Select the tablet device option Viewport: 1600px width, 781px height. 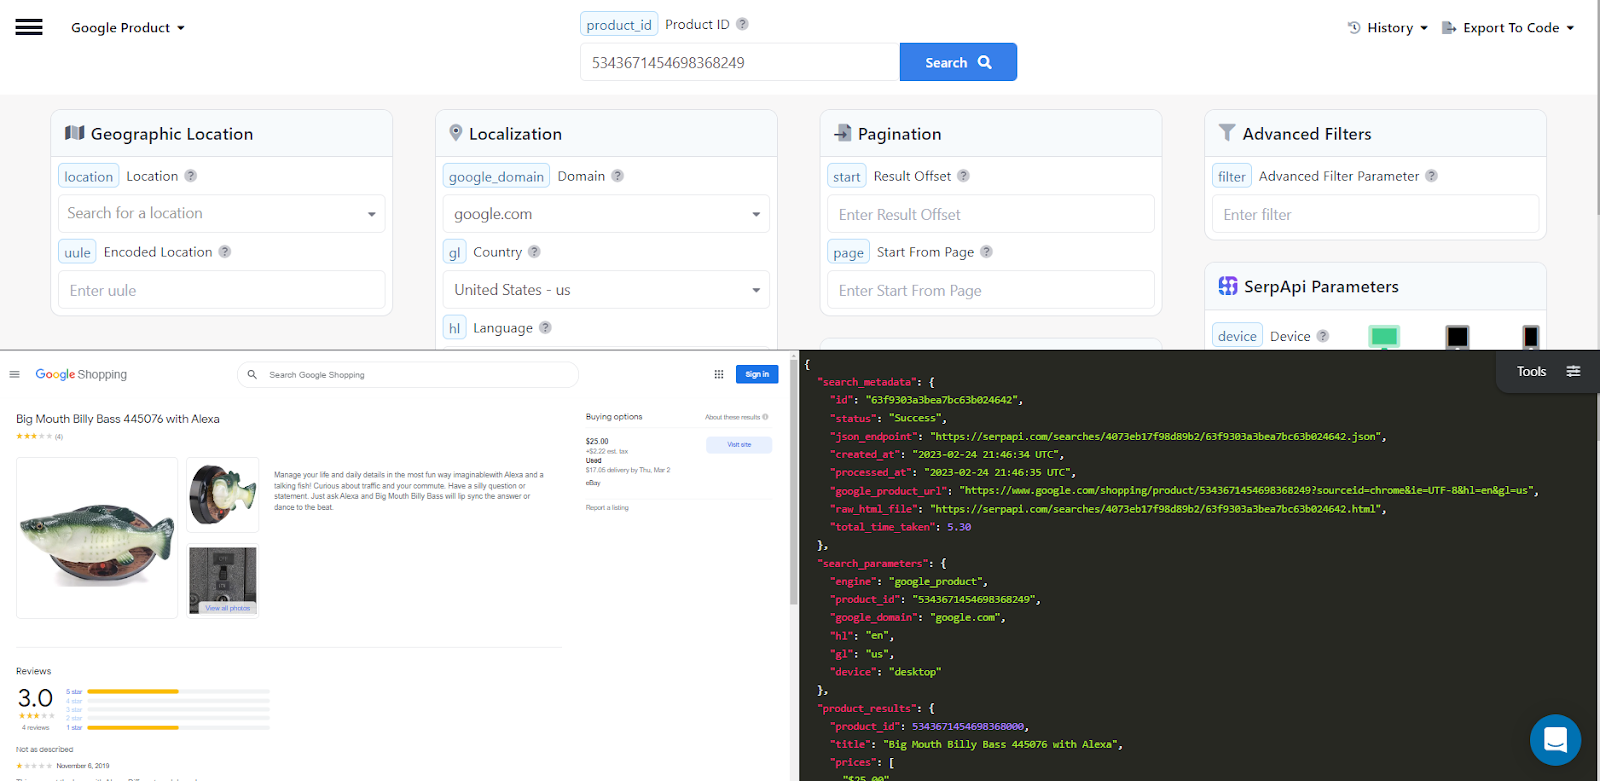coord(1458,336)
